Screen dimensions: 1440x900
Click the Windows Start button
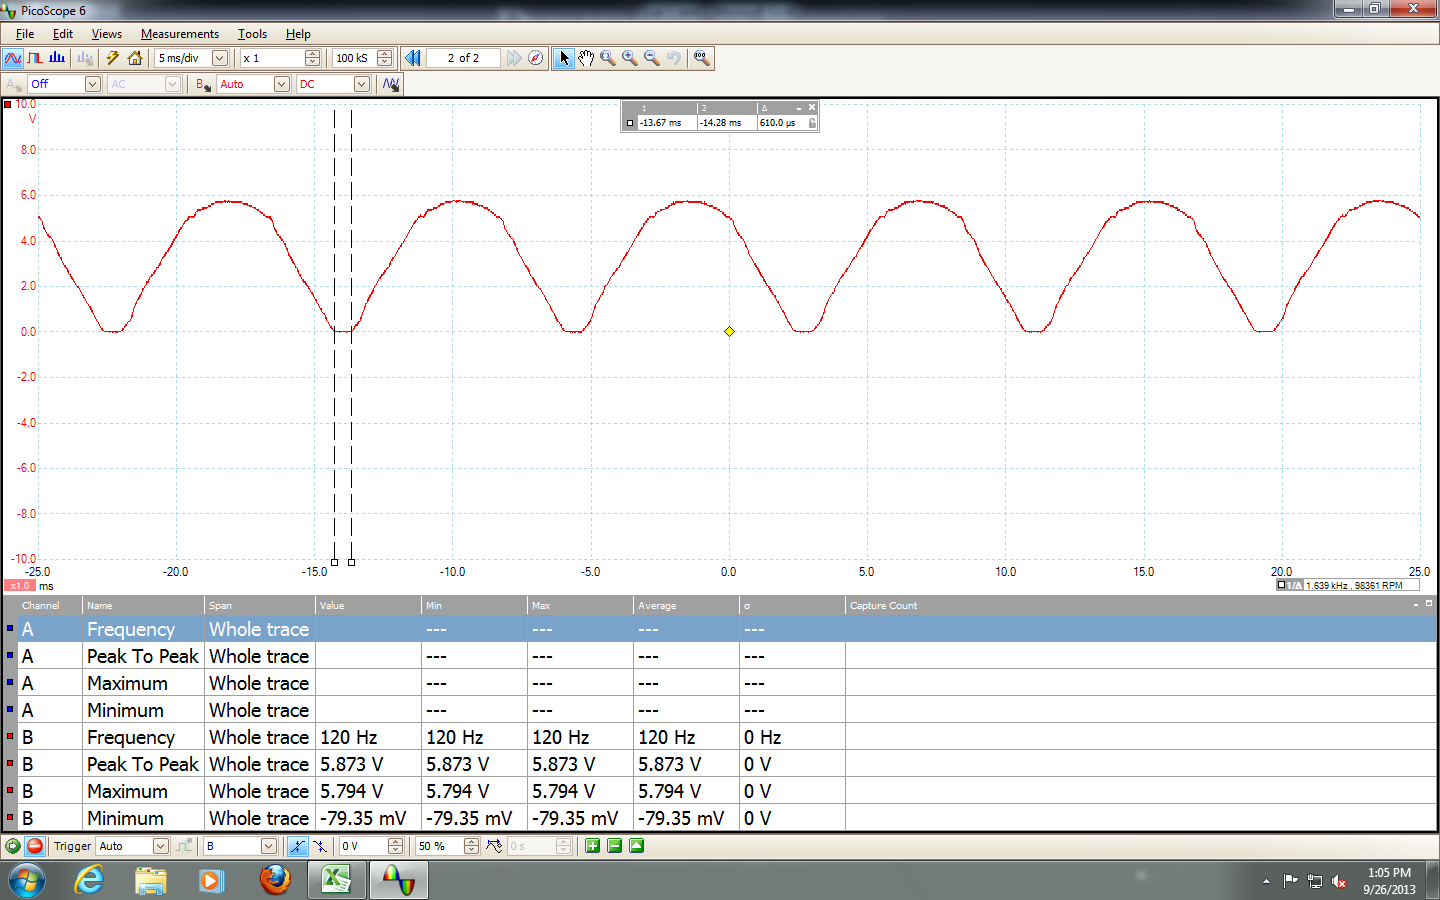(27, 880)
